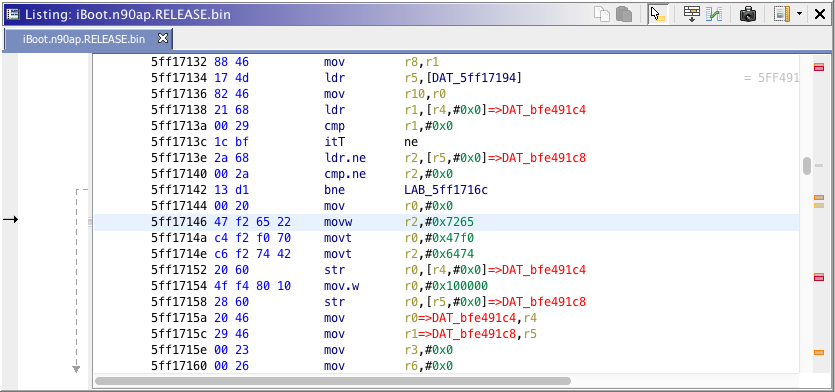
Task: Click DAT_bfe491c4 reference on address 5ff17138
Action: click(x=544, y=110)
